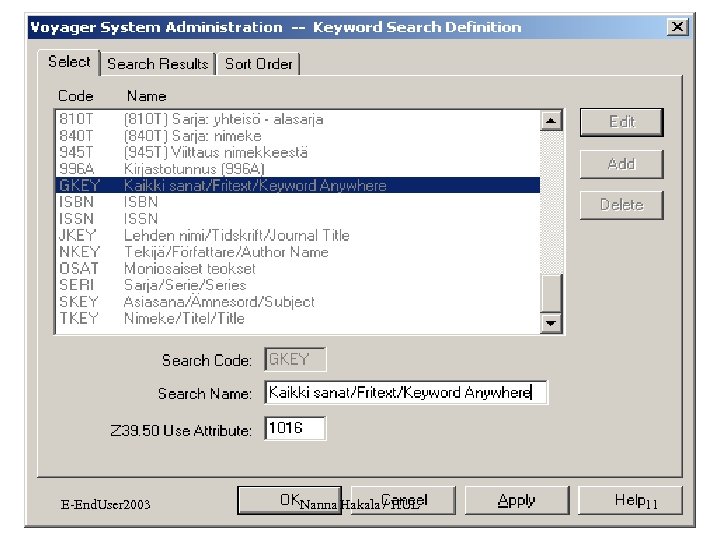
Task: Open Help for this dialog
Action: (630, 500)
